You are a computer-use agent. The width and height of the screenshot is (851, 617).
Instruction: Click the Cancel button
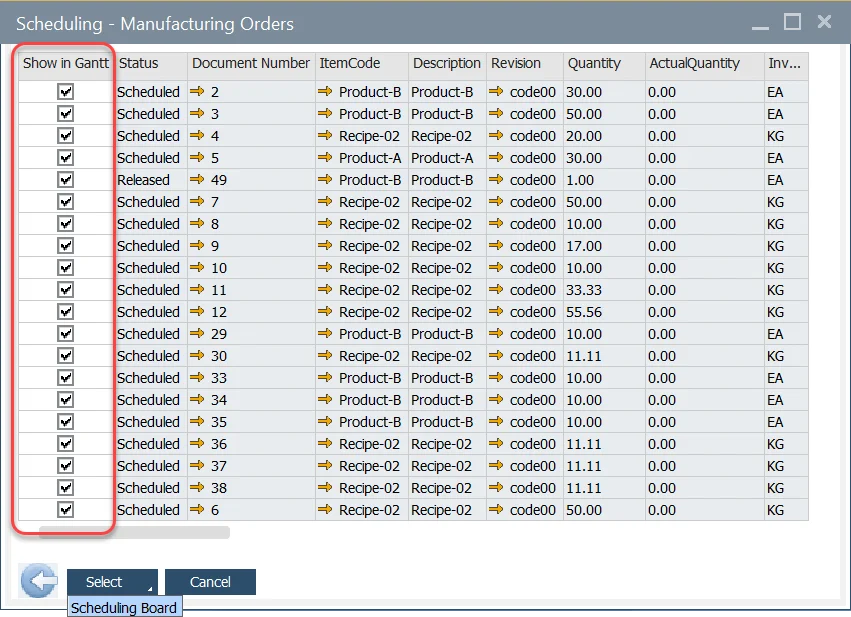coord(210,581)
